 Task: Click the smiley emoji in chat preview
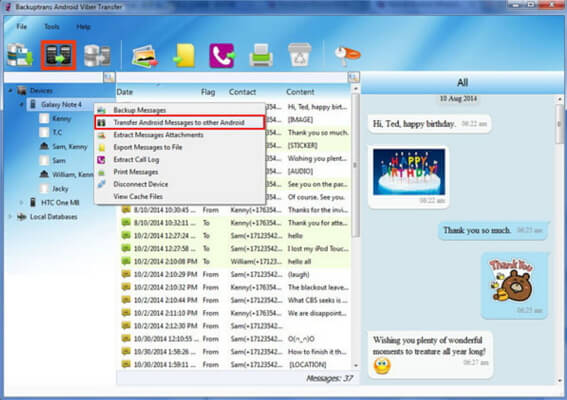pos(382,366)
